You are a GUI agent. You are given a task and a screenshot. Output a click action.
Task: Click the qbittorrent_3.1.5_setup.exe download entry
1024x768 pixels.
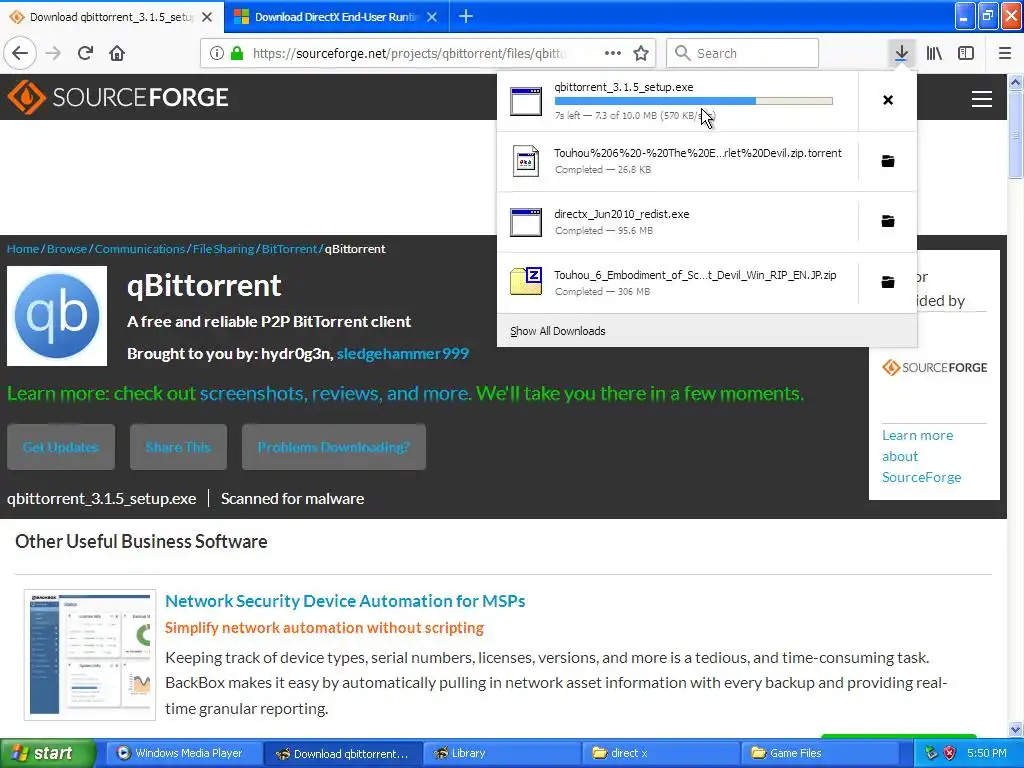point(677,101)
